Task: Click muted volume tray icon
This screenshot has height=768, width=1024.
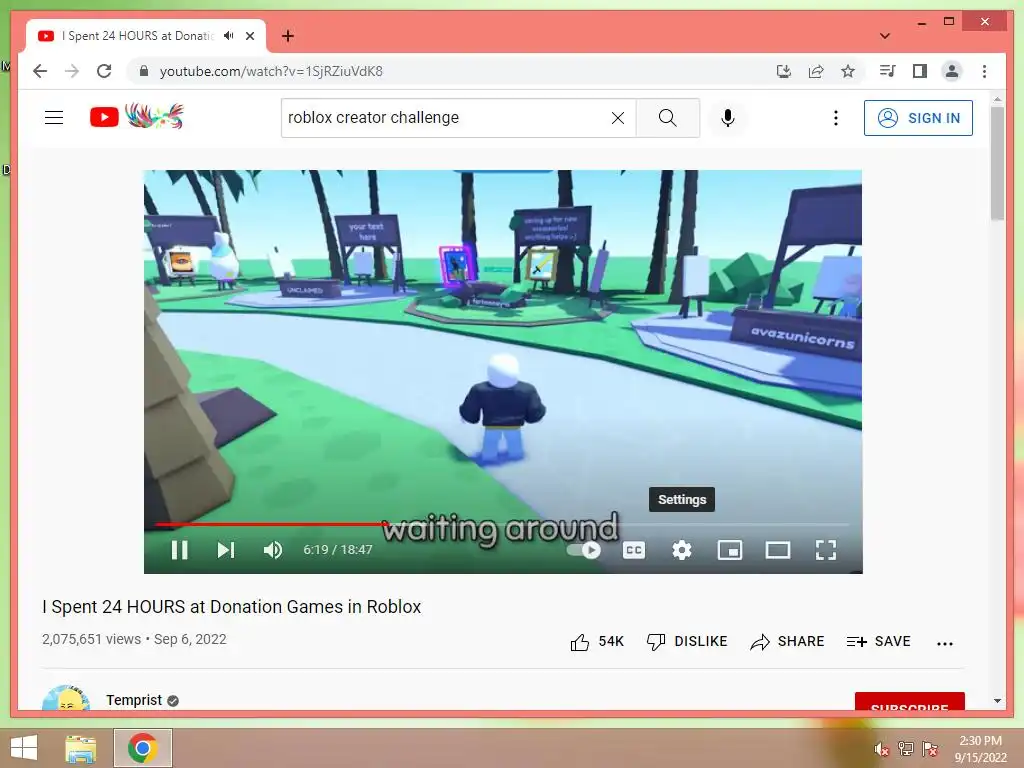Action: pos(882,749)
